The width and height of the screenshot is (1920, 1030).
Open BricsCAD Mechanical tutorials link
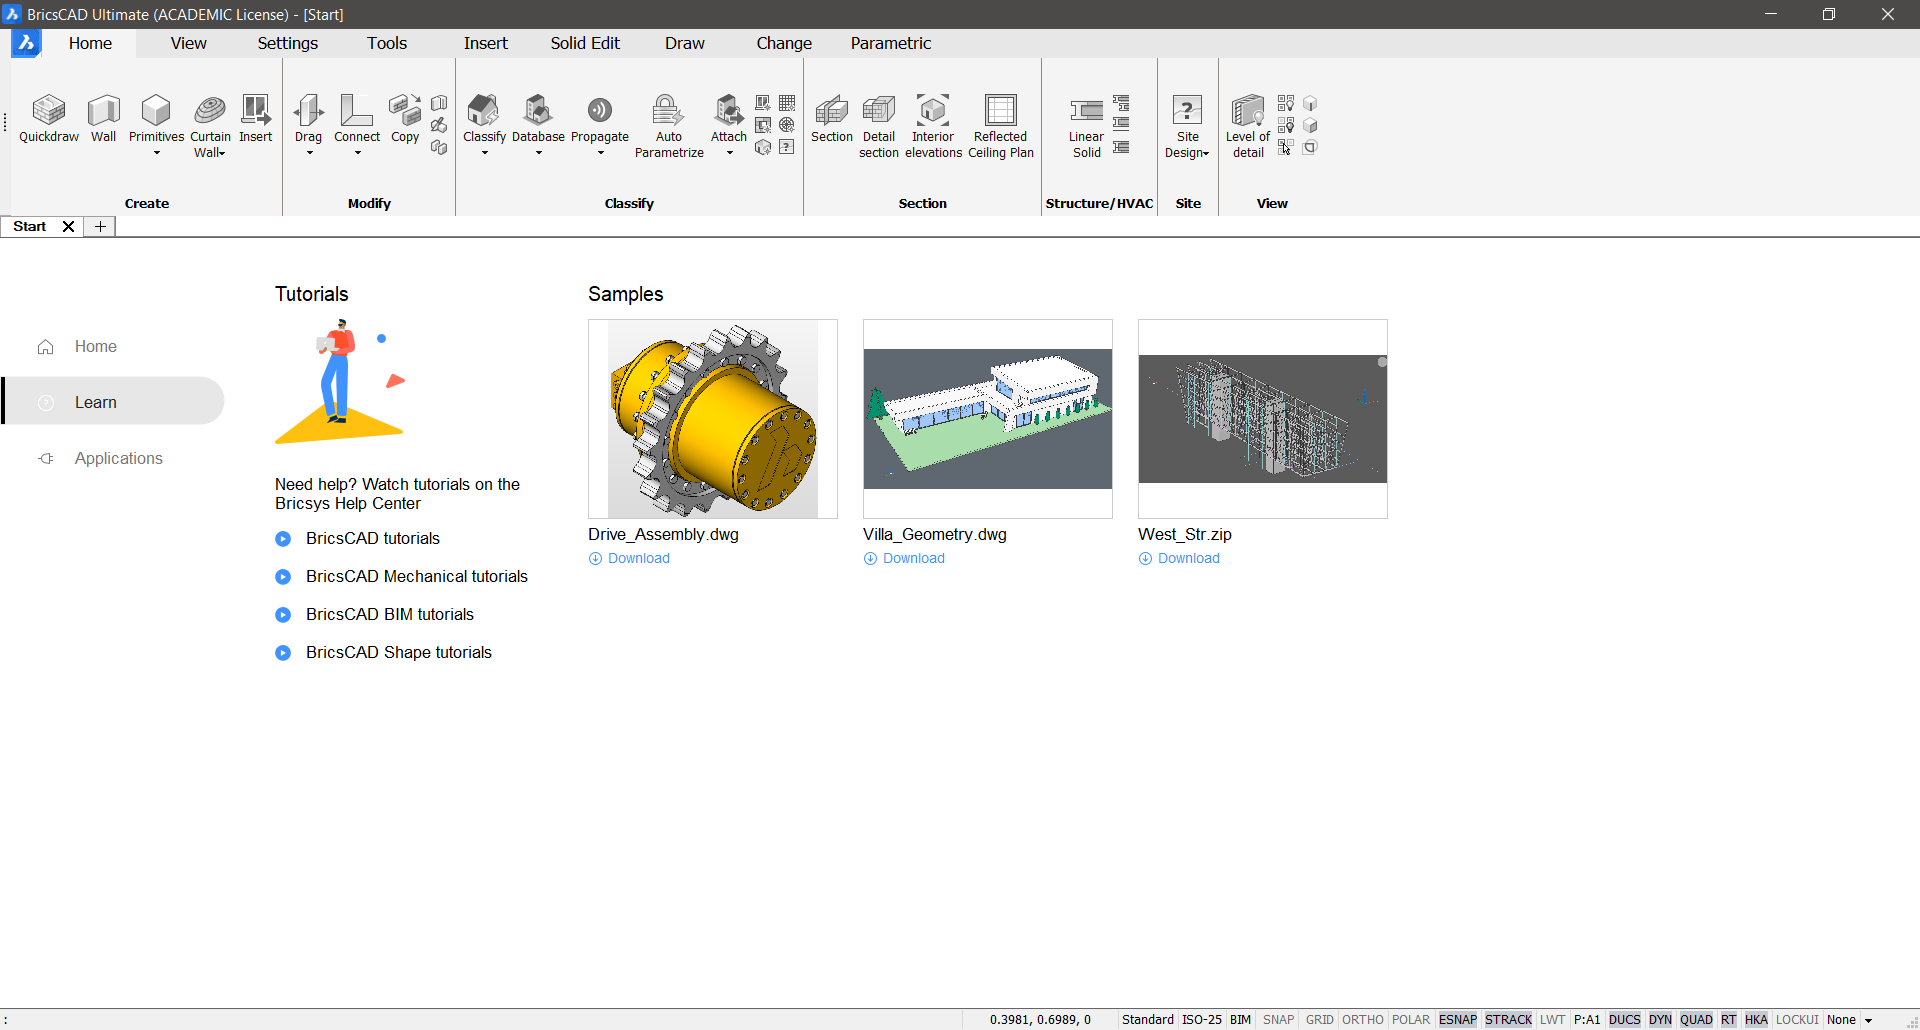[417, 577]
